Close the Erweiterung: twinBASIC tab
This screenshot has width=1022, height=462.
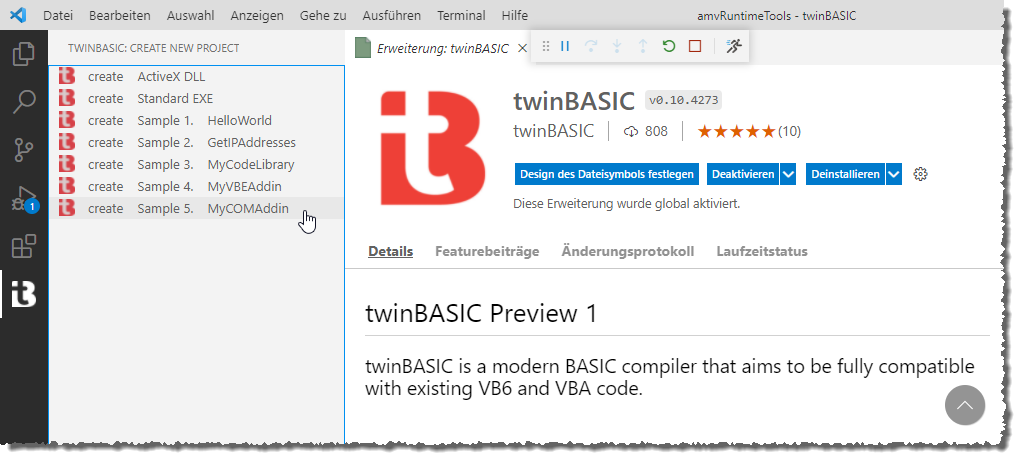pyautogui.click(x=521, y=48)
